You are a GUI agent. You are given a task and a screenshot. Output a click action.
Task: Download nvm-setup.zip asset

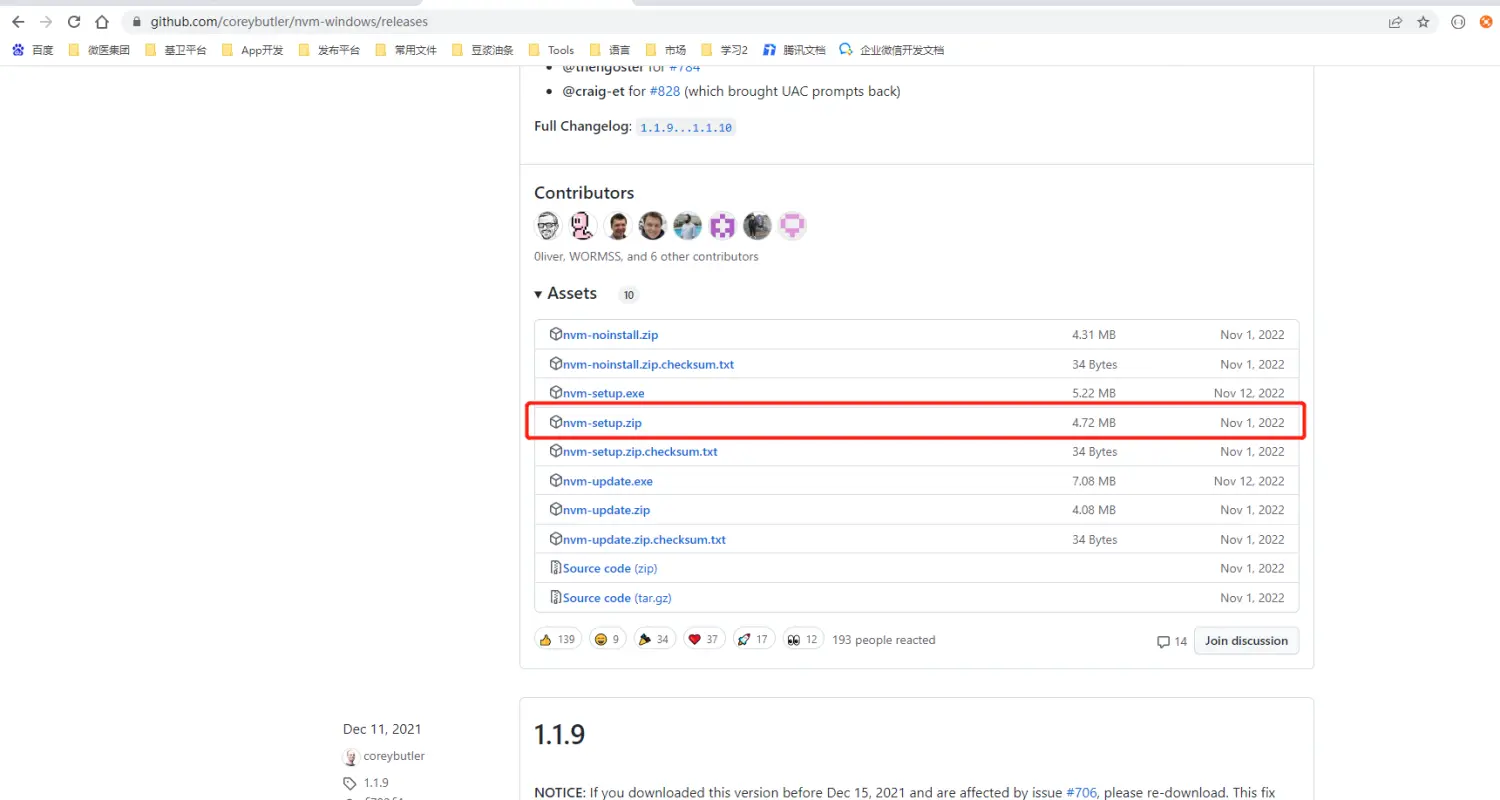point(602,423)
